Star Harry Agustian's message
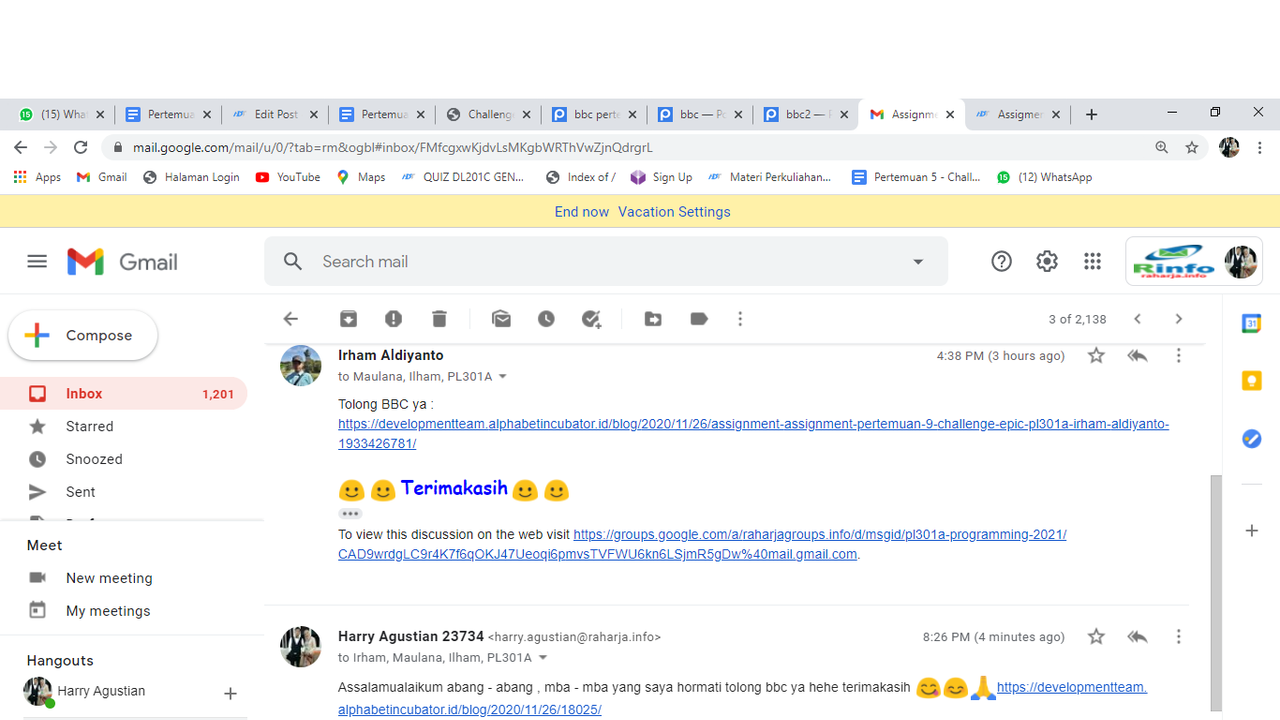Screen dimensions: 1280x720 point(1096,636)
